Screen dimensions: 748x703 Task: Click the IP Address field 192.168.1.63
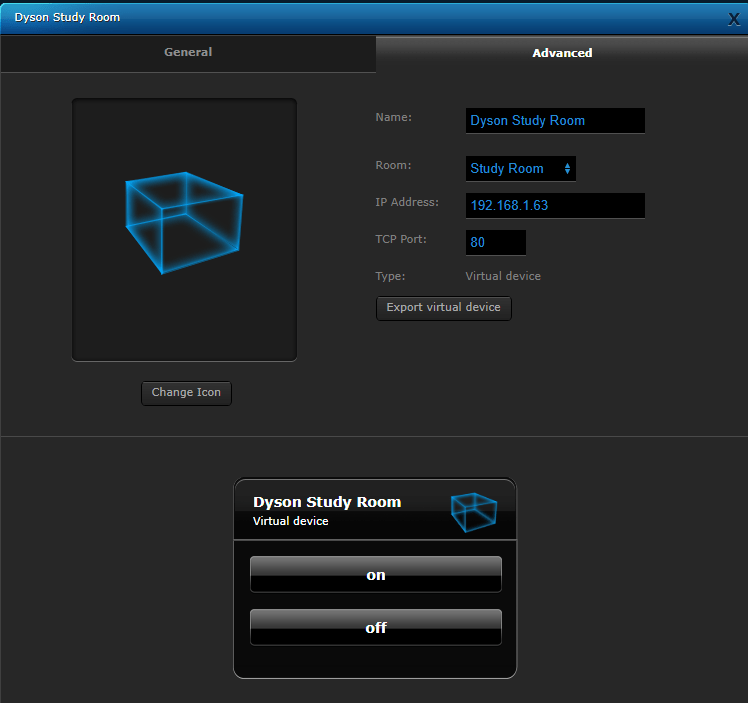[555, 206]
